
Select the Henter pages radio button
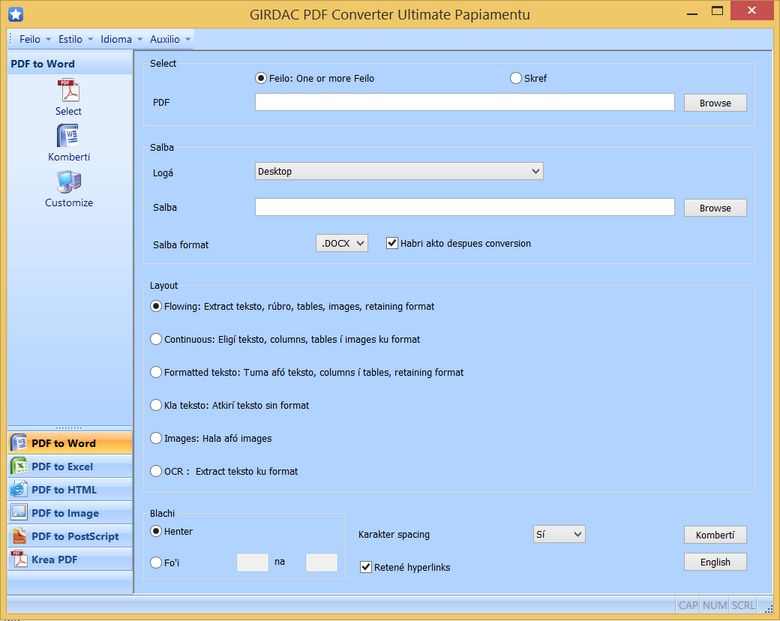(x=156, y=531)
